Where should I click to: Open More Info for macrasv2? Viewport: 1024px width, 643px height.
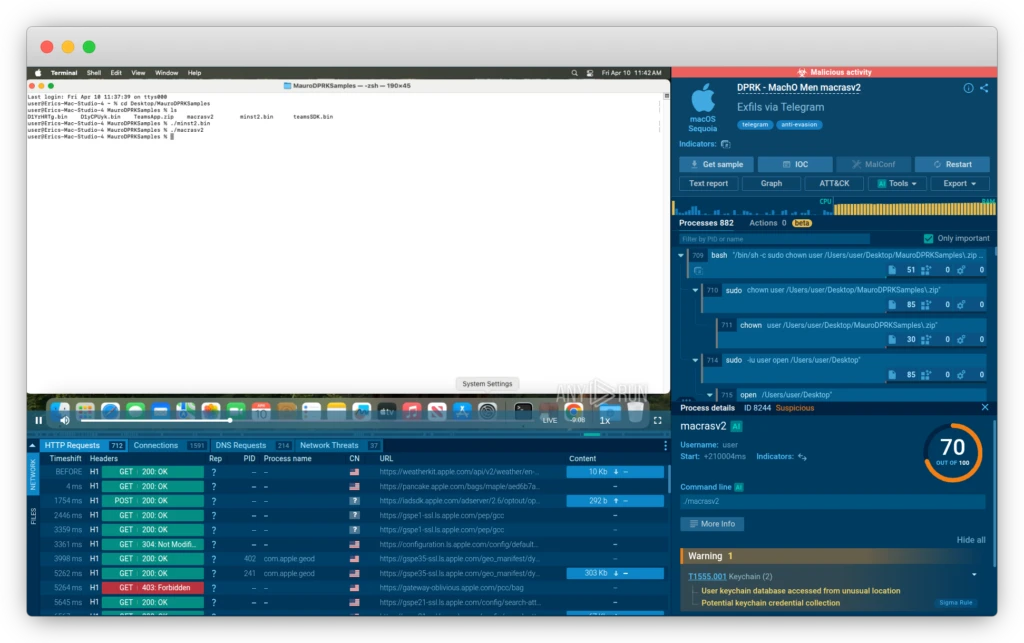pyautogui.click(x=712, y=524)
